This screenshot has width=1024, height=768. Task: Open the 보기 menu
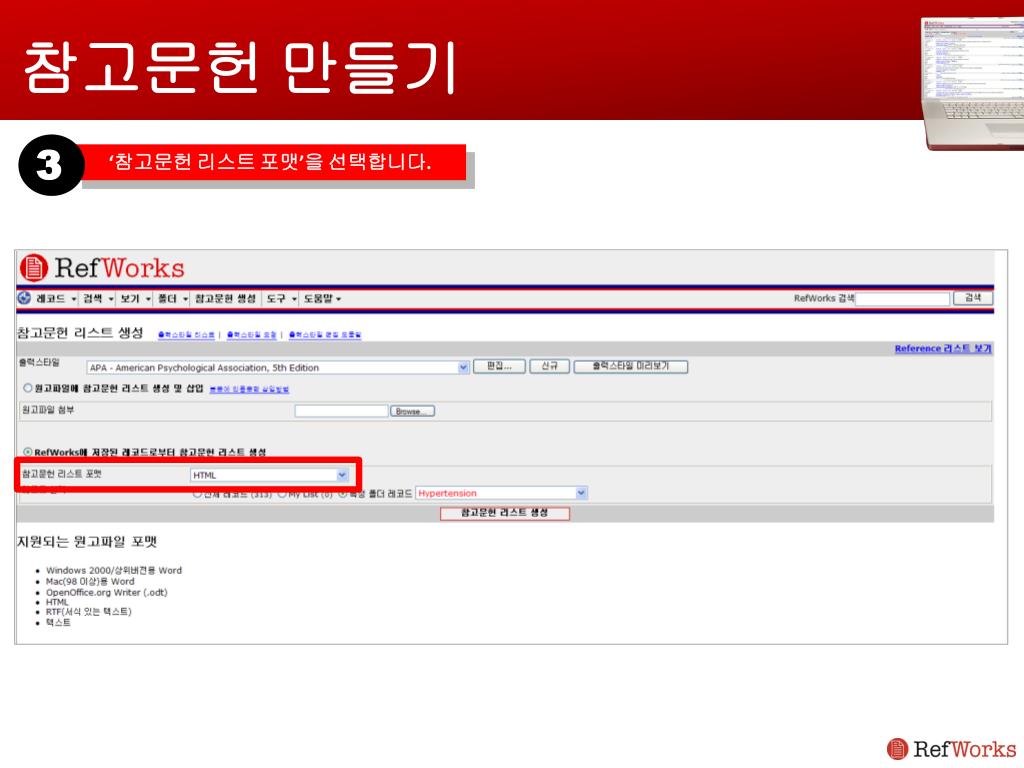point(135,298)
